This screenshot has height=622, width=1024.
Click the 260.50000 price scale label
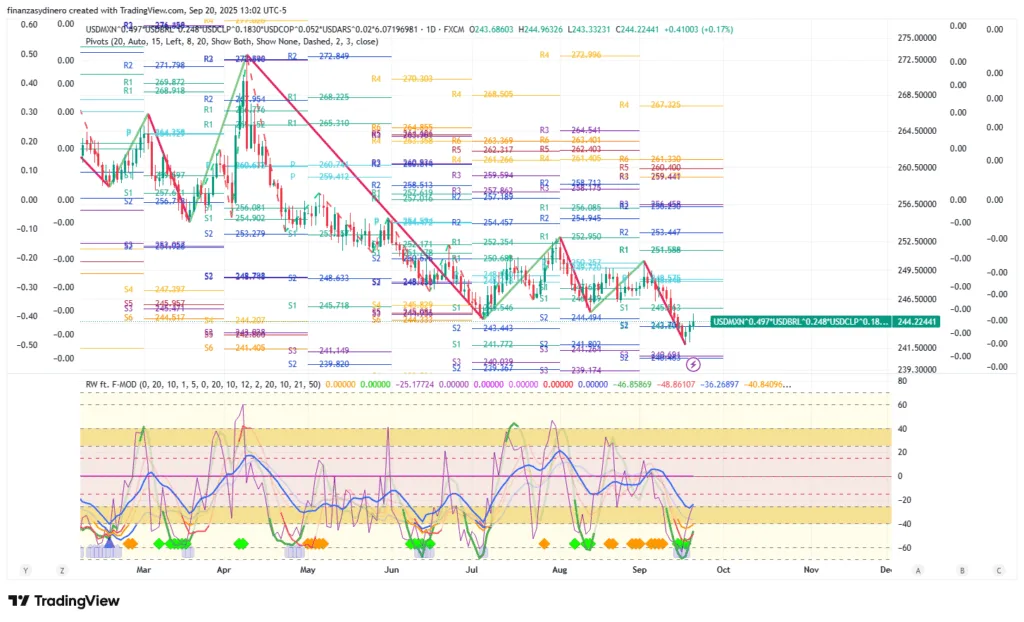(917, 168)
